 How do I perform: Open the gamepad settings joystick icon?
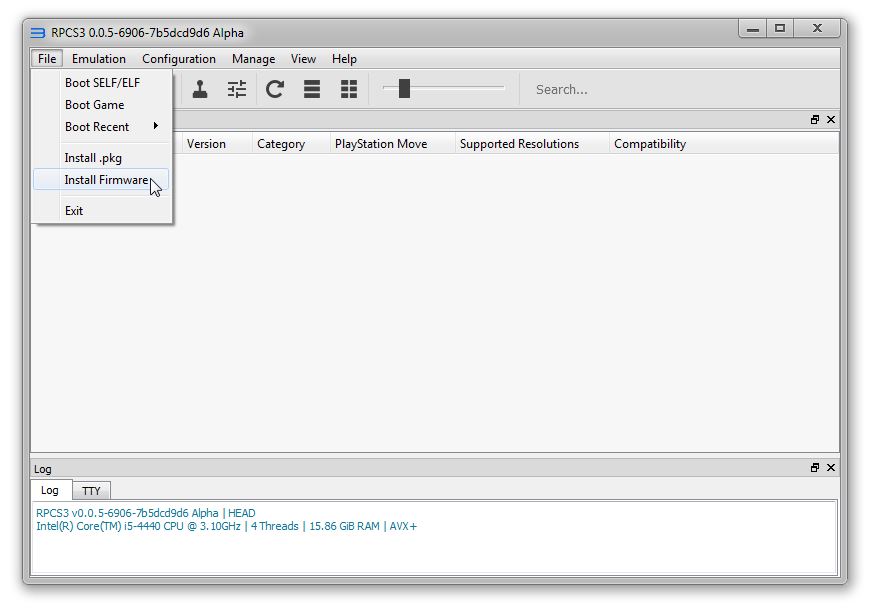(200, 89)
